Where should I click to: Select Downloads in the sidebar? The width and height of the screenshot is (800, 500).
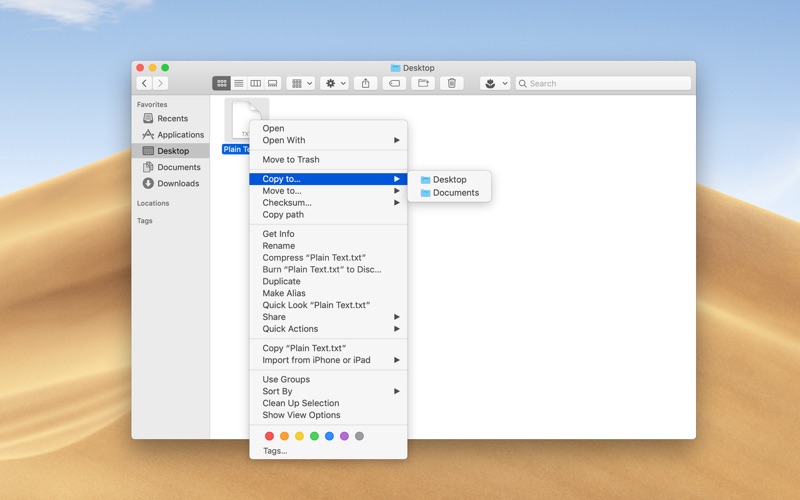point(170,184)
